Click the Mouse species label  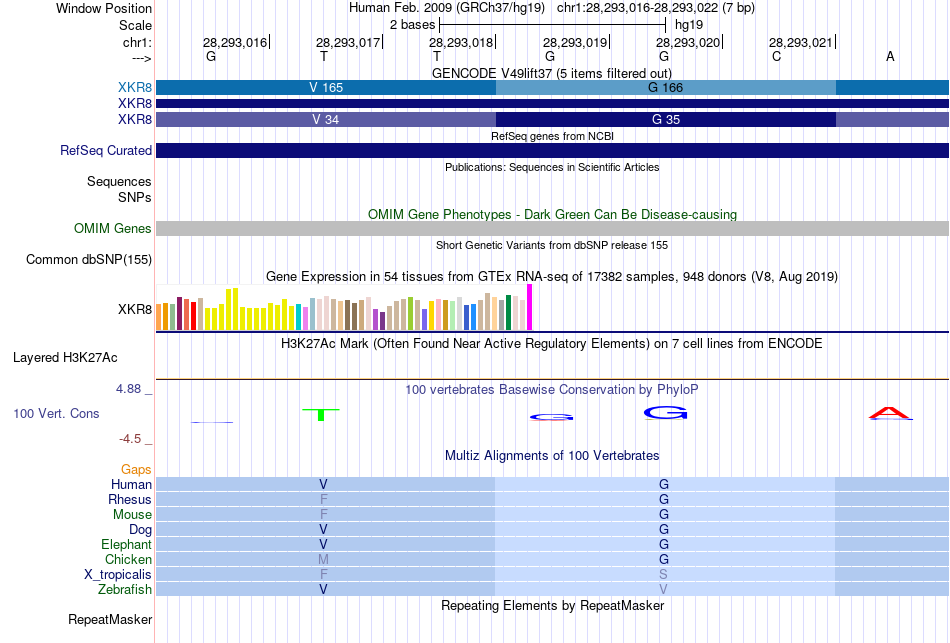[x=132, y=515]
